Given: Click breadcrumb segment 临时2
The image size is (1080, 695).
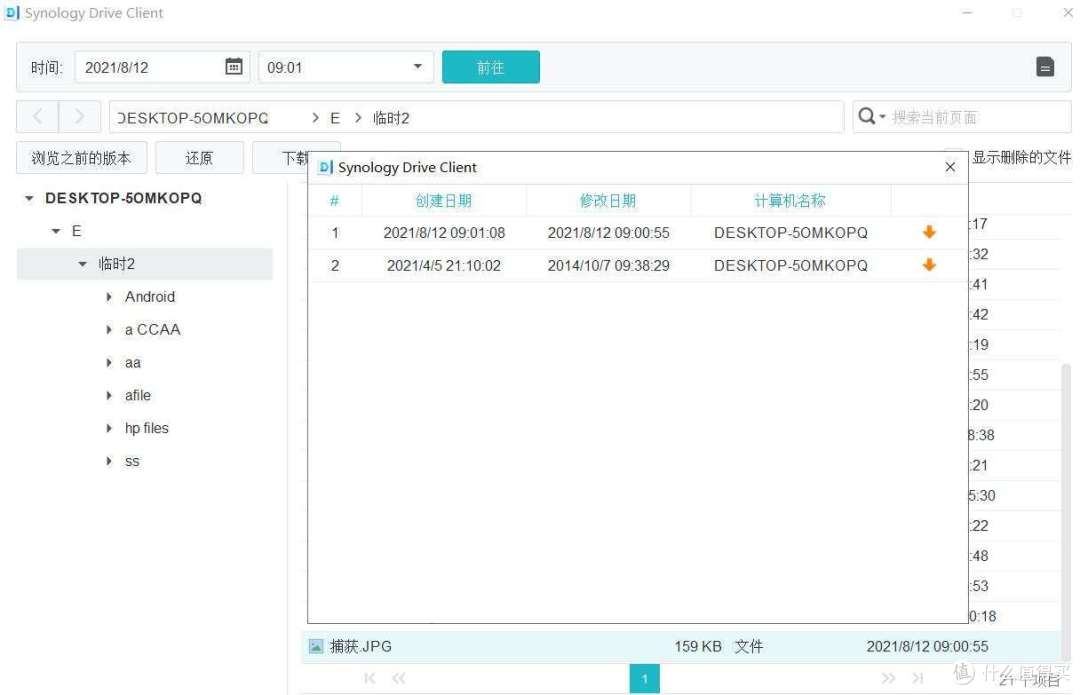Looking at the screenshot, I should tap(391, 118).
